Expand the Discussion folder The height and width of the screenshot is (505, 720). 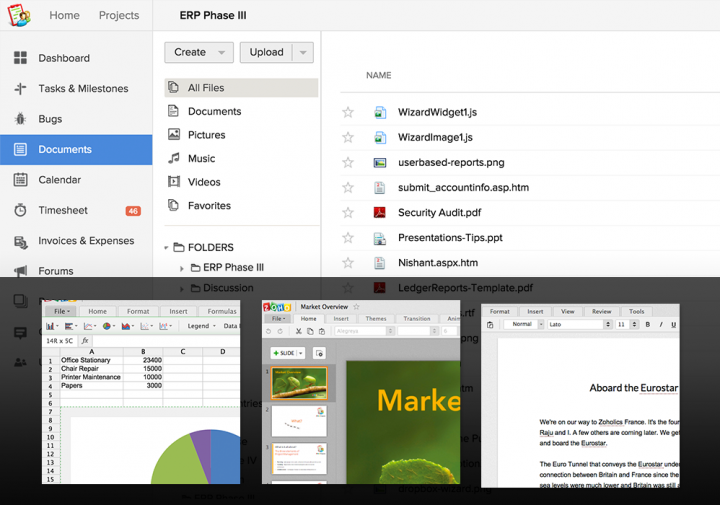182,288
